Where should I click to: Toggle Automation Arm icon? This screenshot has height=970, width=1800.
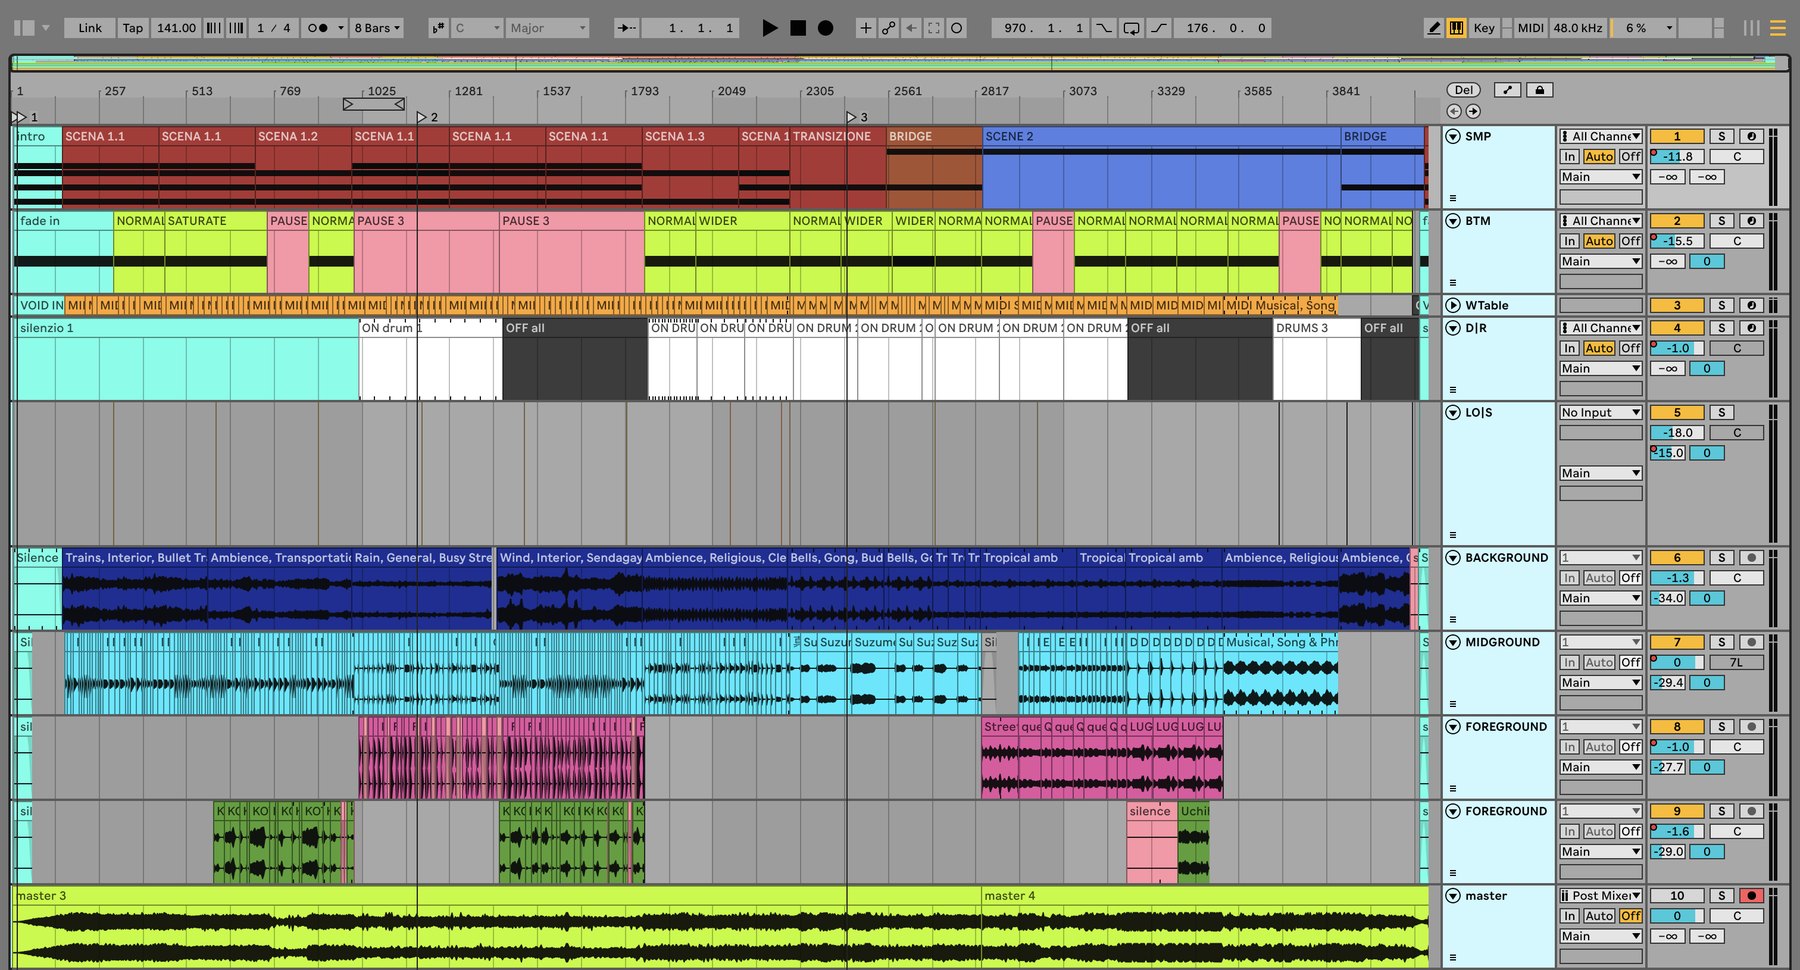(888, 28)
